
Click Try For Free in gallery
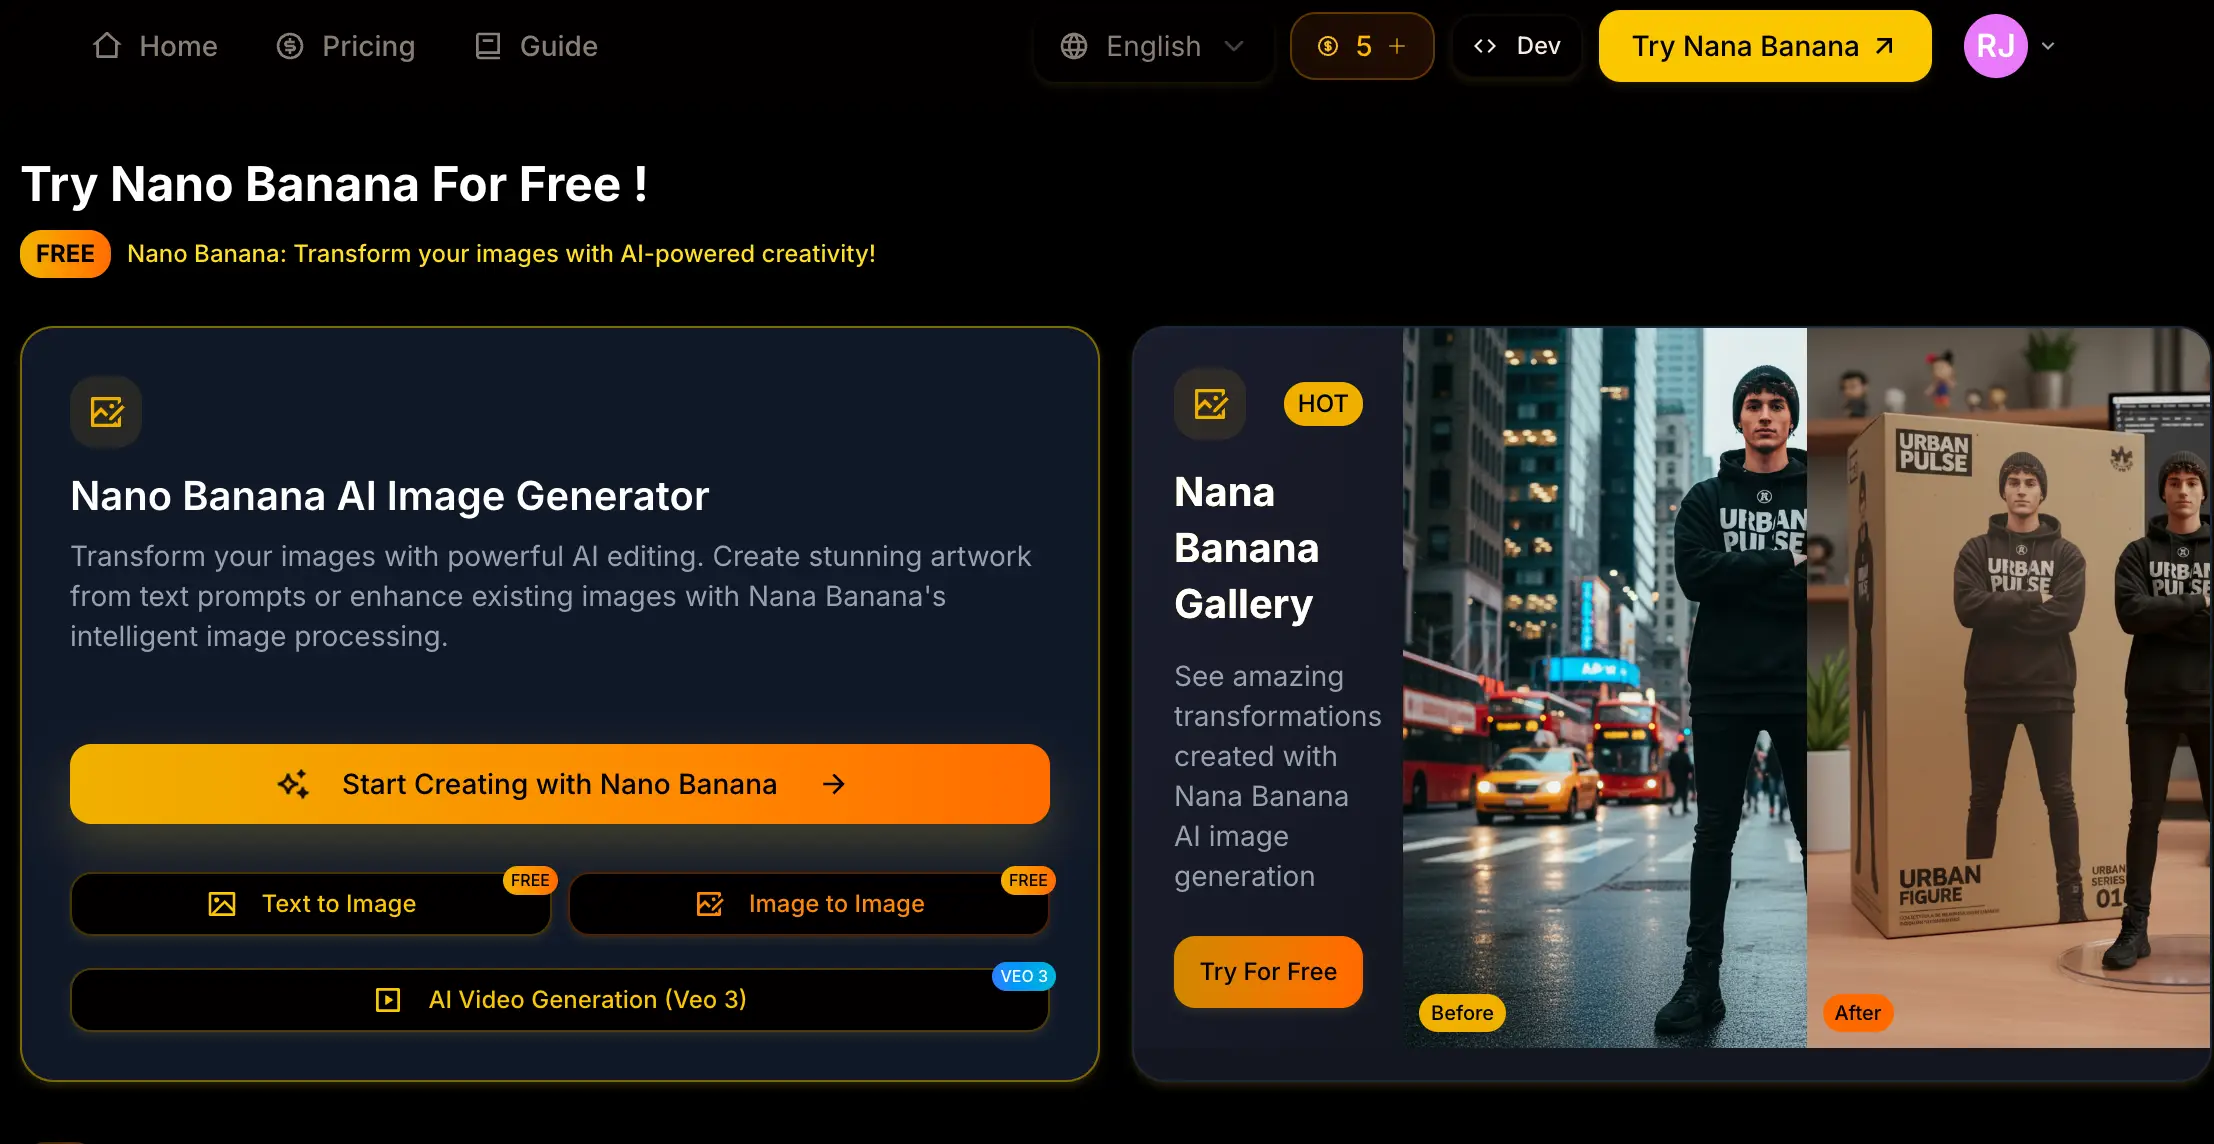pos(1268,971)
